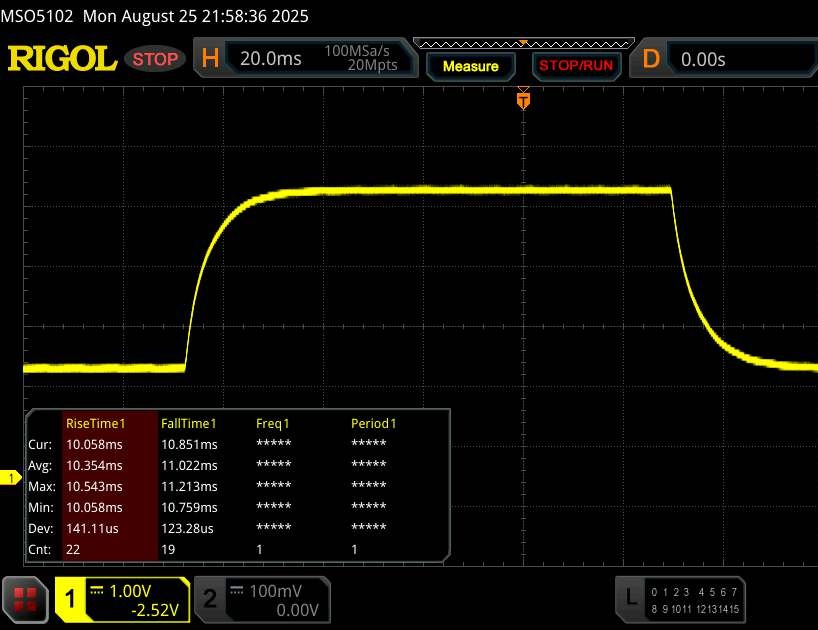Open the L logic analyzer icon
818x630 pixels.
631,598
